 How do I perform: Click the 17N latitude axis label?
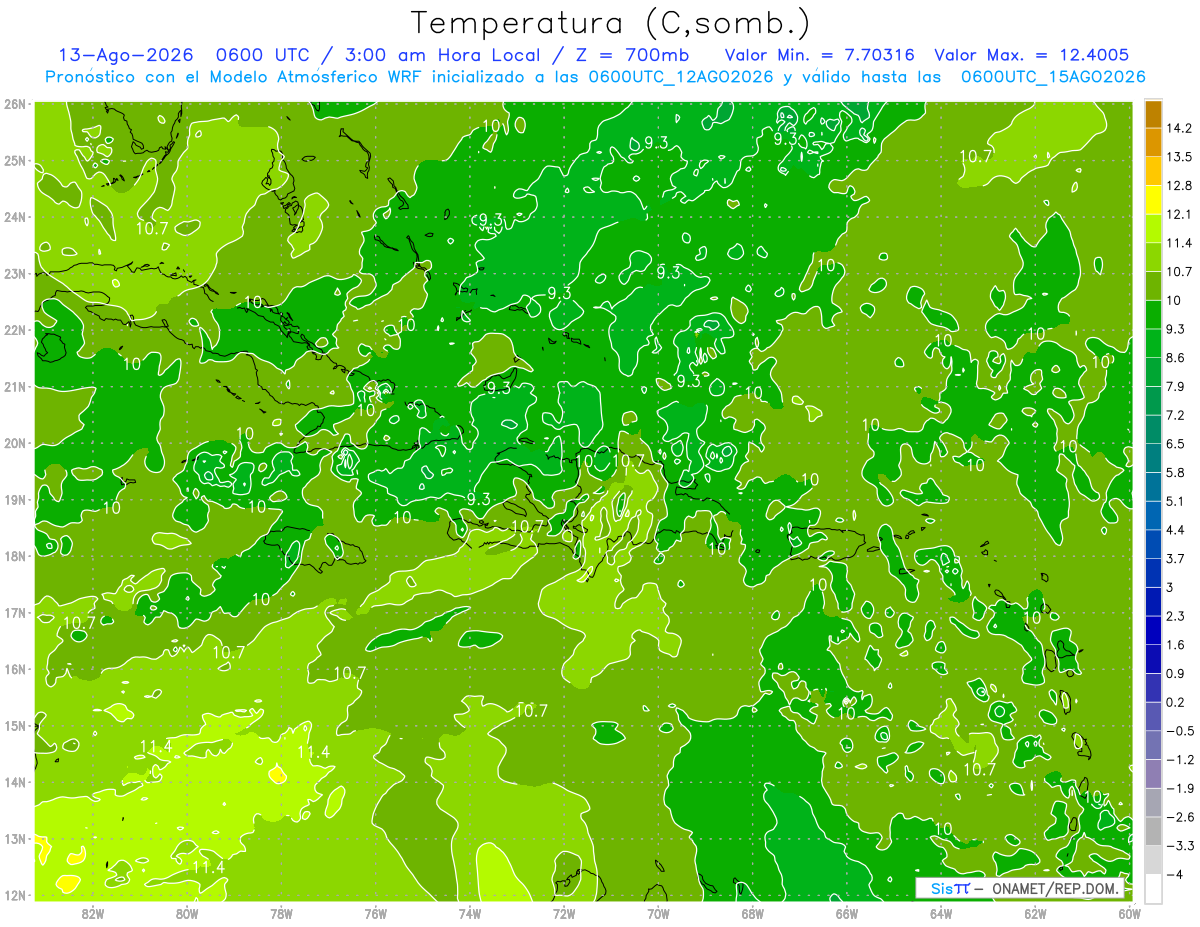[14, 612]
